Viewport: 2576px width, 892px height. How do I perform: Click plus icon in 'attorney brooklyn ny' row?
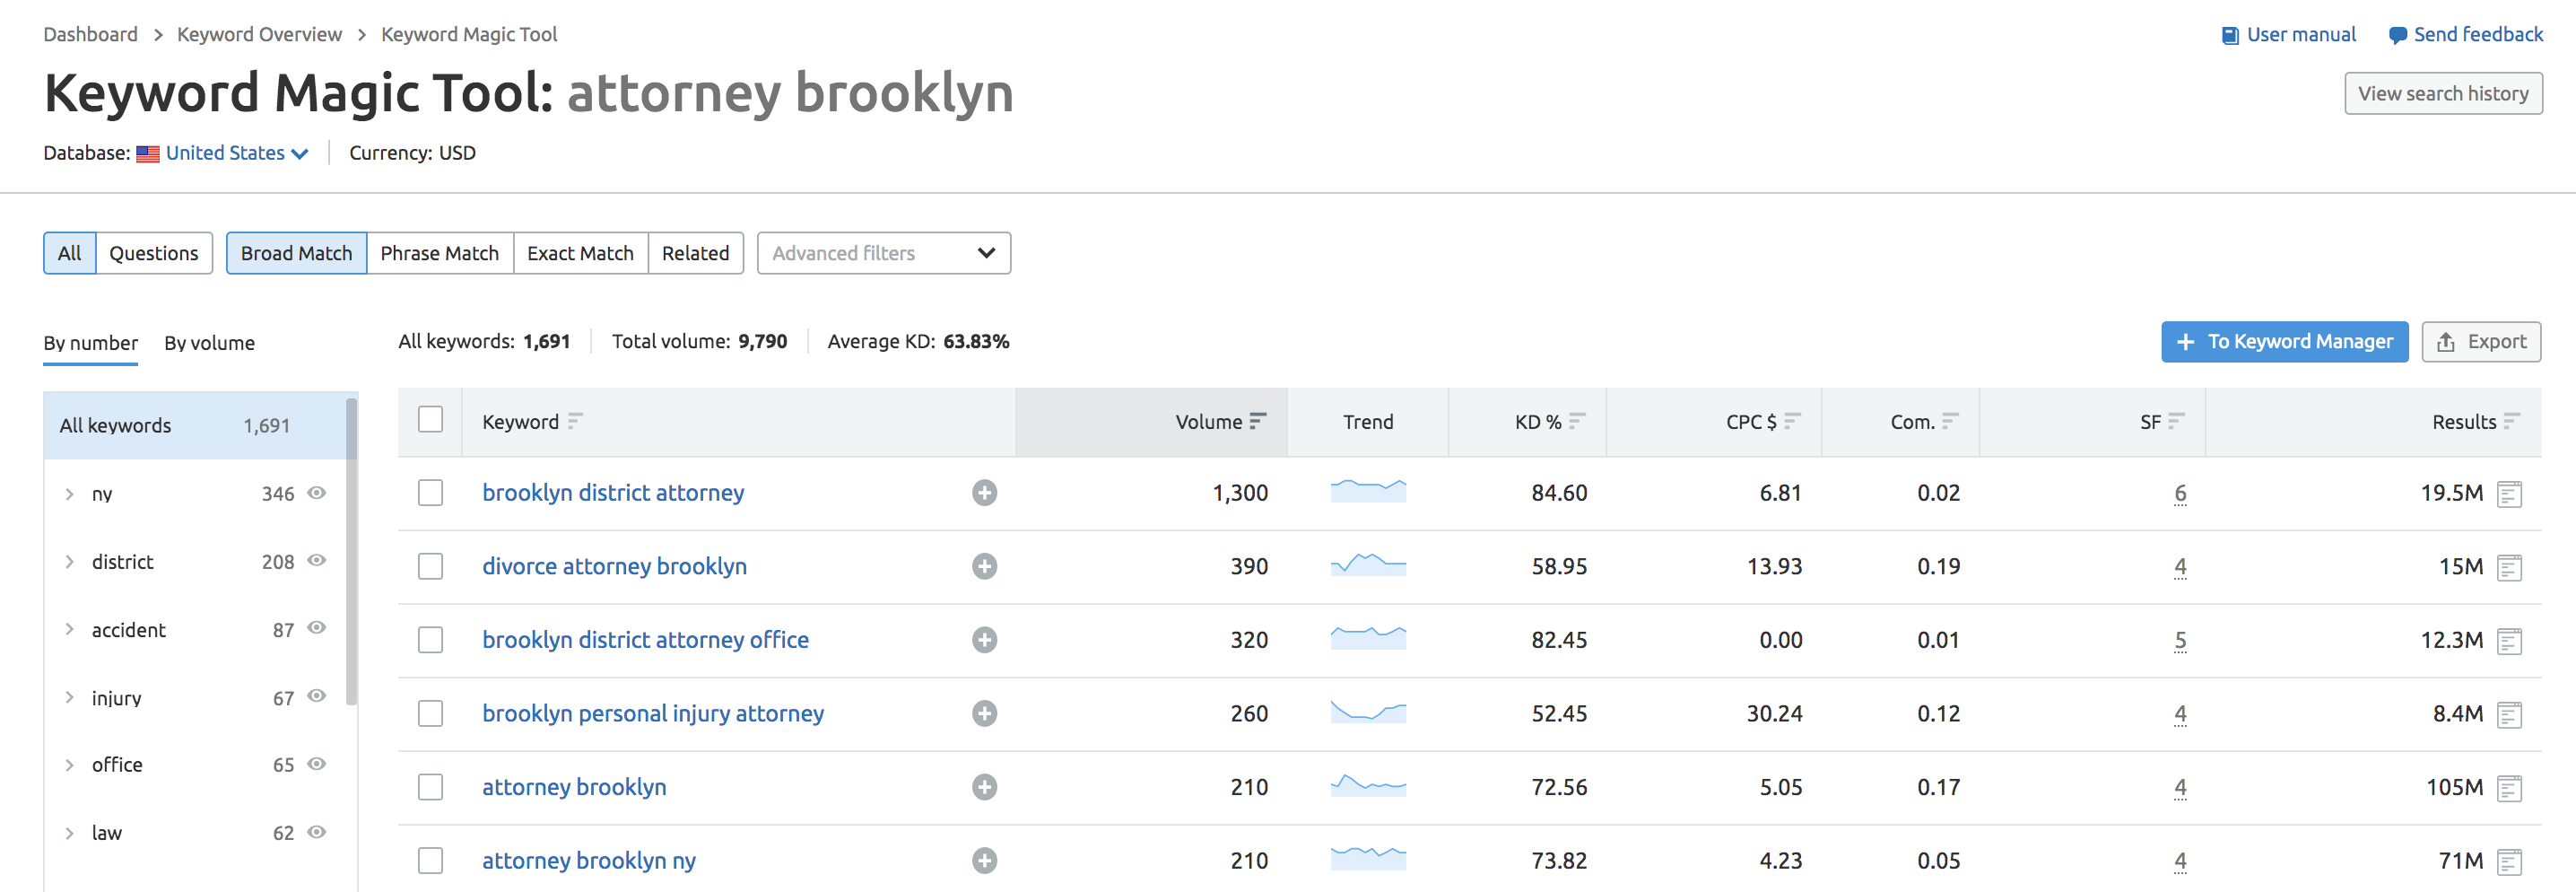pos(984,861)
